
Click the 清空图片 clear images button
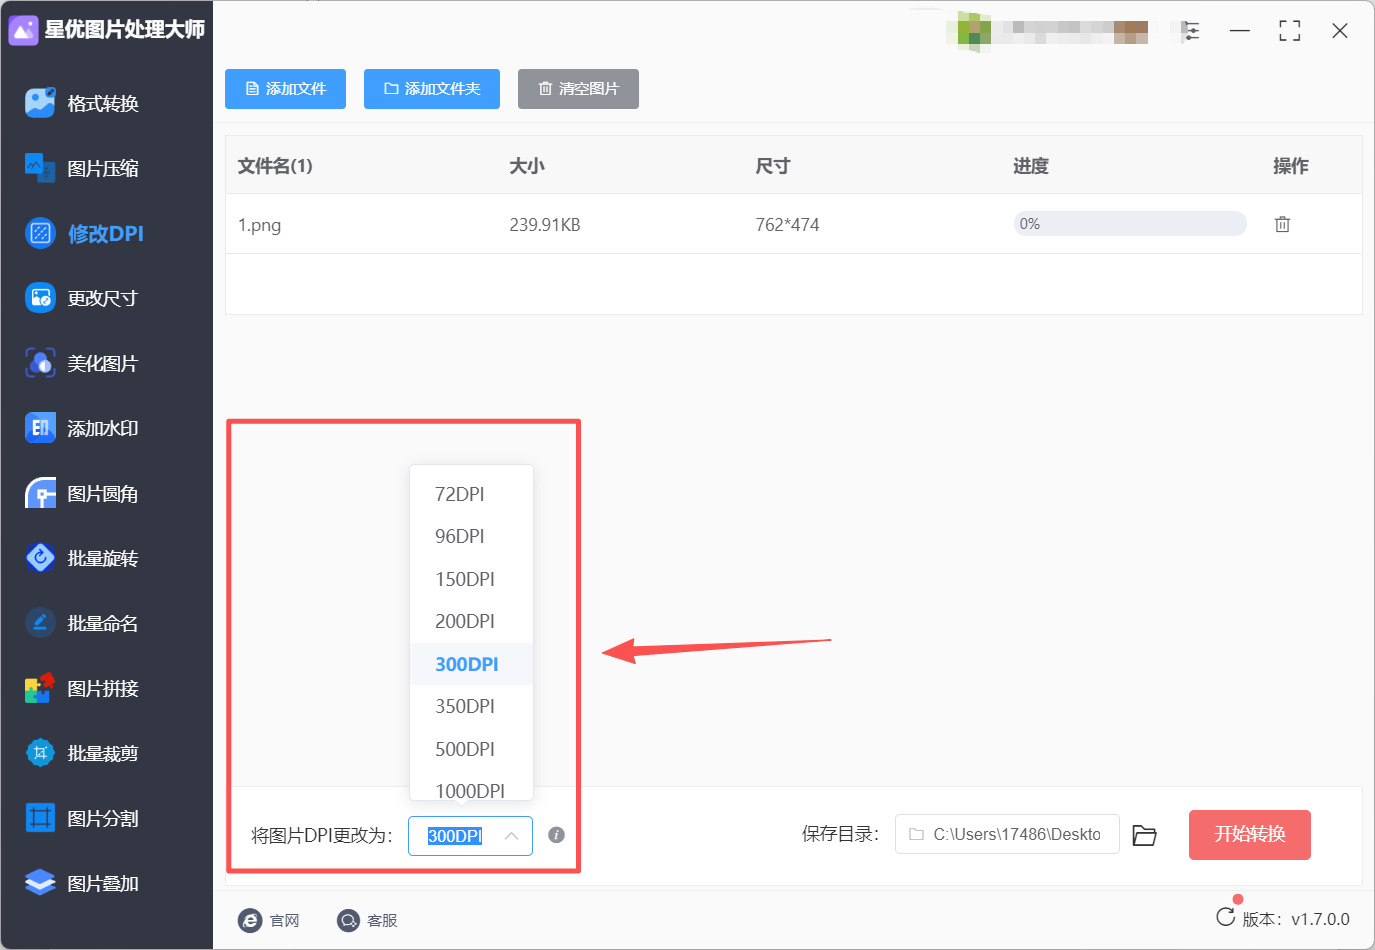click(578, 89)
